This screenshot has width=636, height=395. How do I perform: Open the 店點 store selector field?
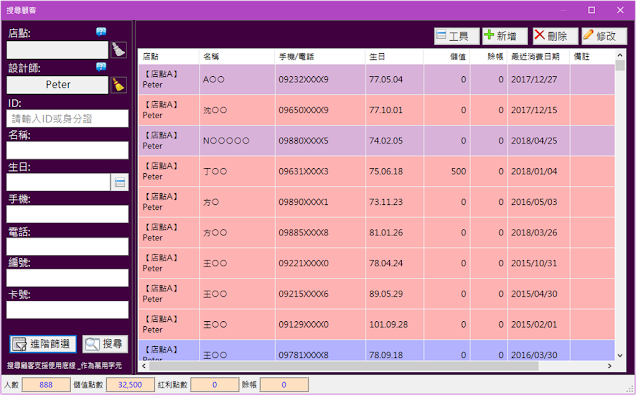pyautogui.click(x=58, y=50)
